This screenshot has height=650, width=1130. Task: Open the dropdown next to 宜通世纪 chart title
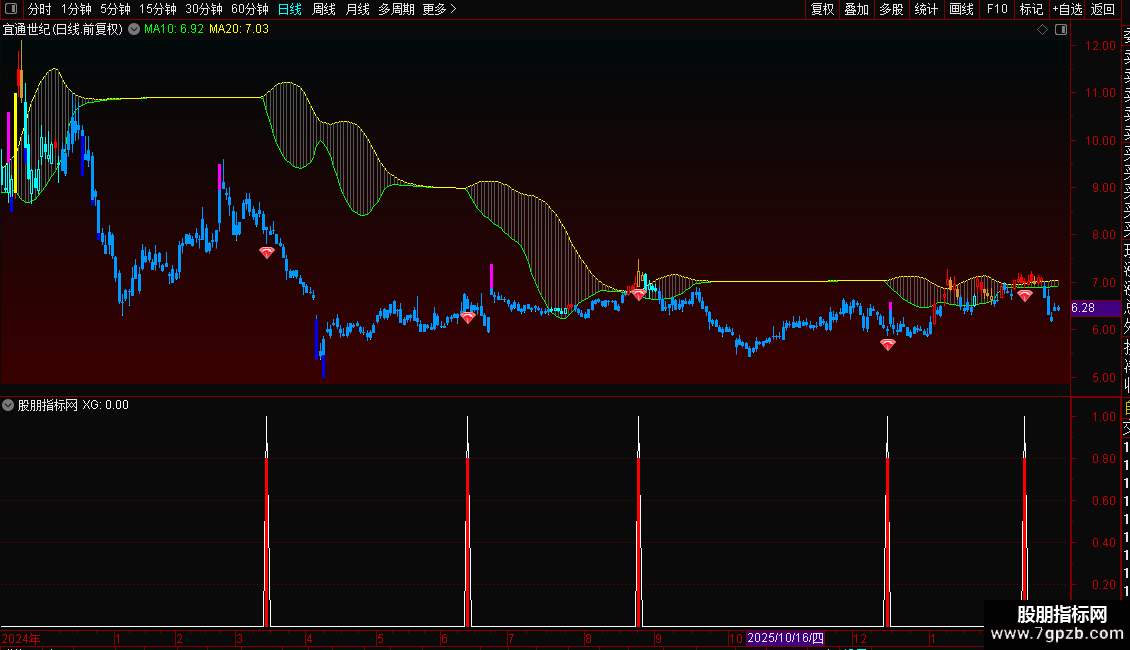[x=134, y=30]
